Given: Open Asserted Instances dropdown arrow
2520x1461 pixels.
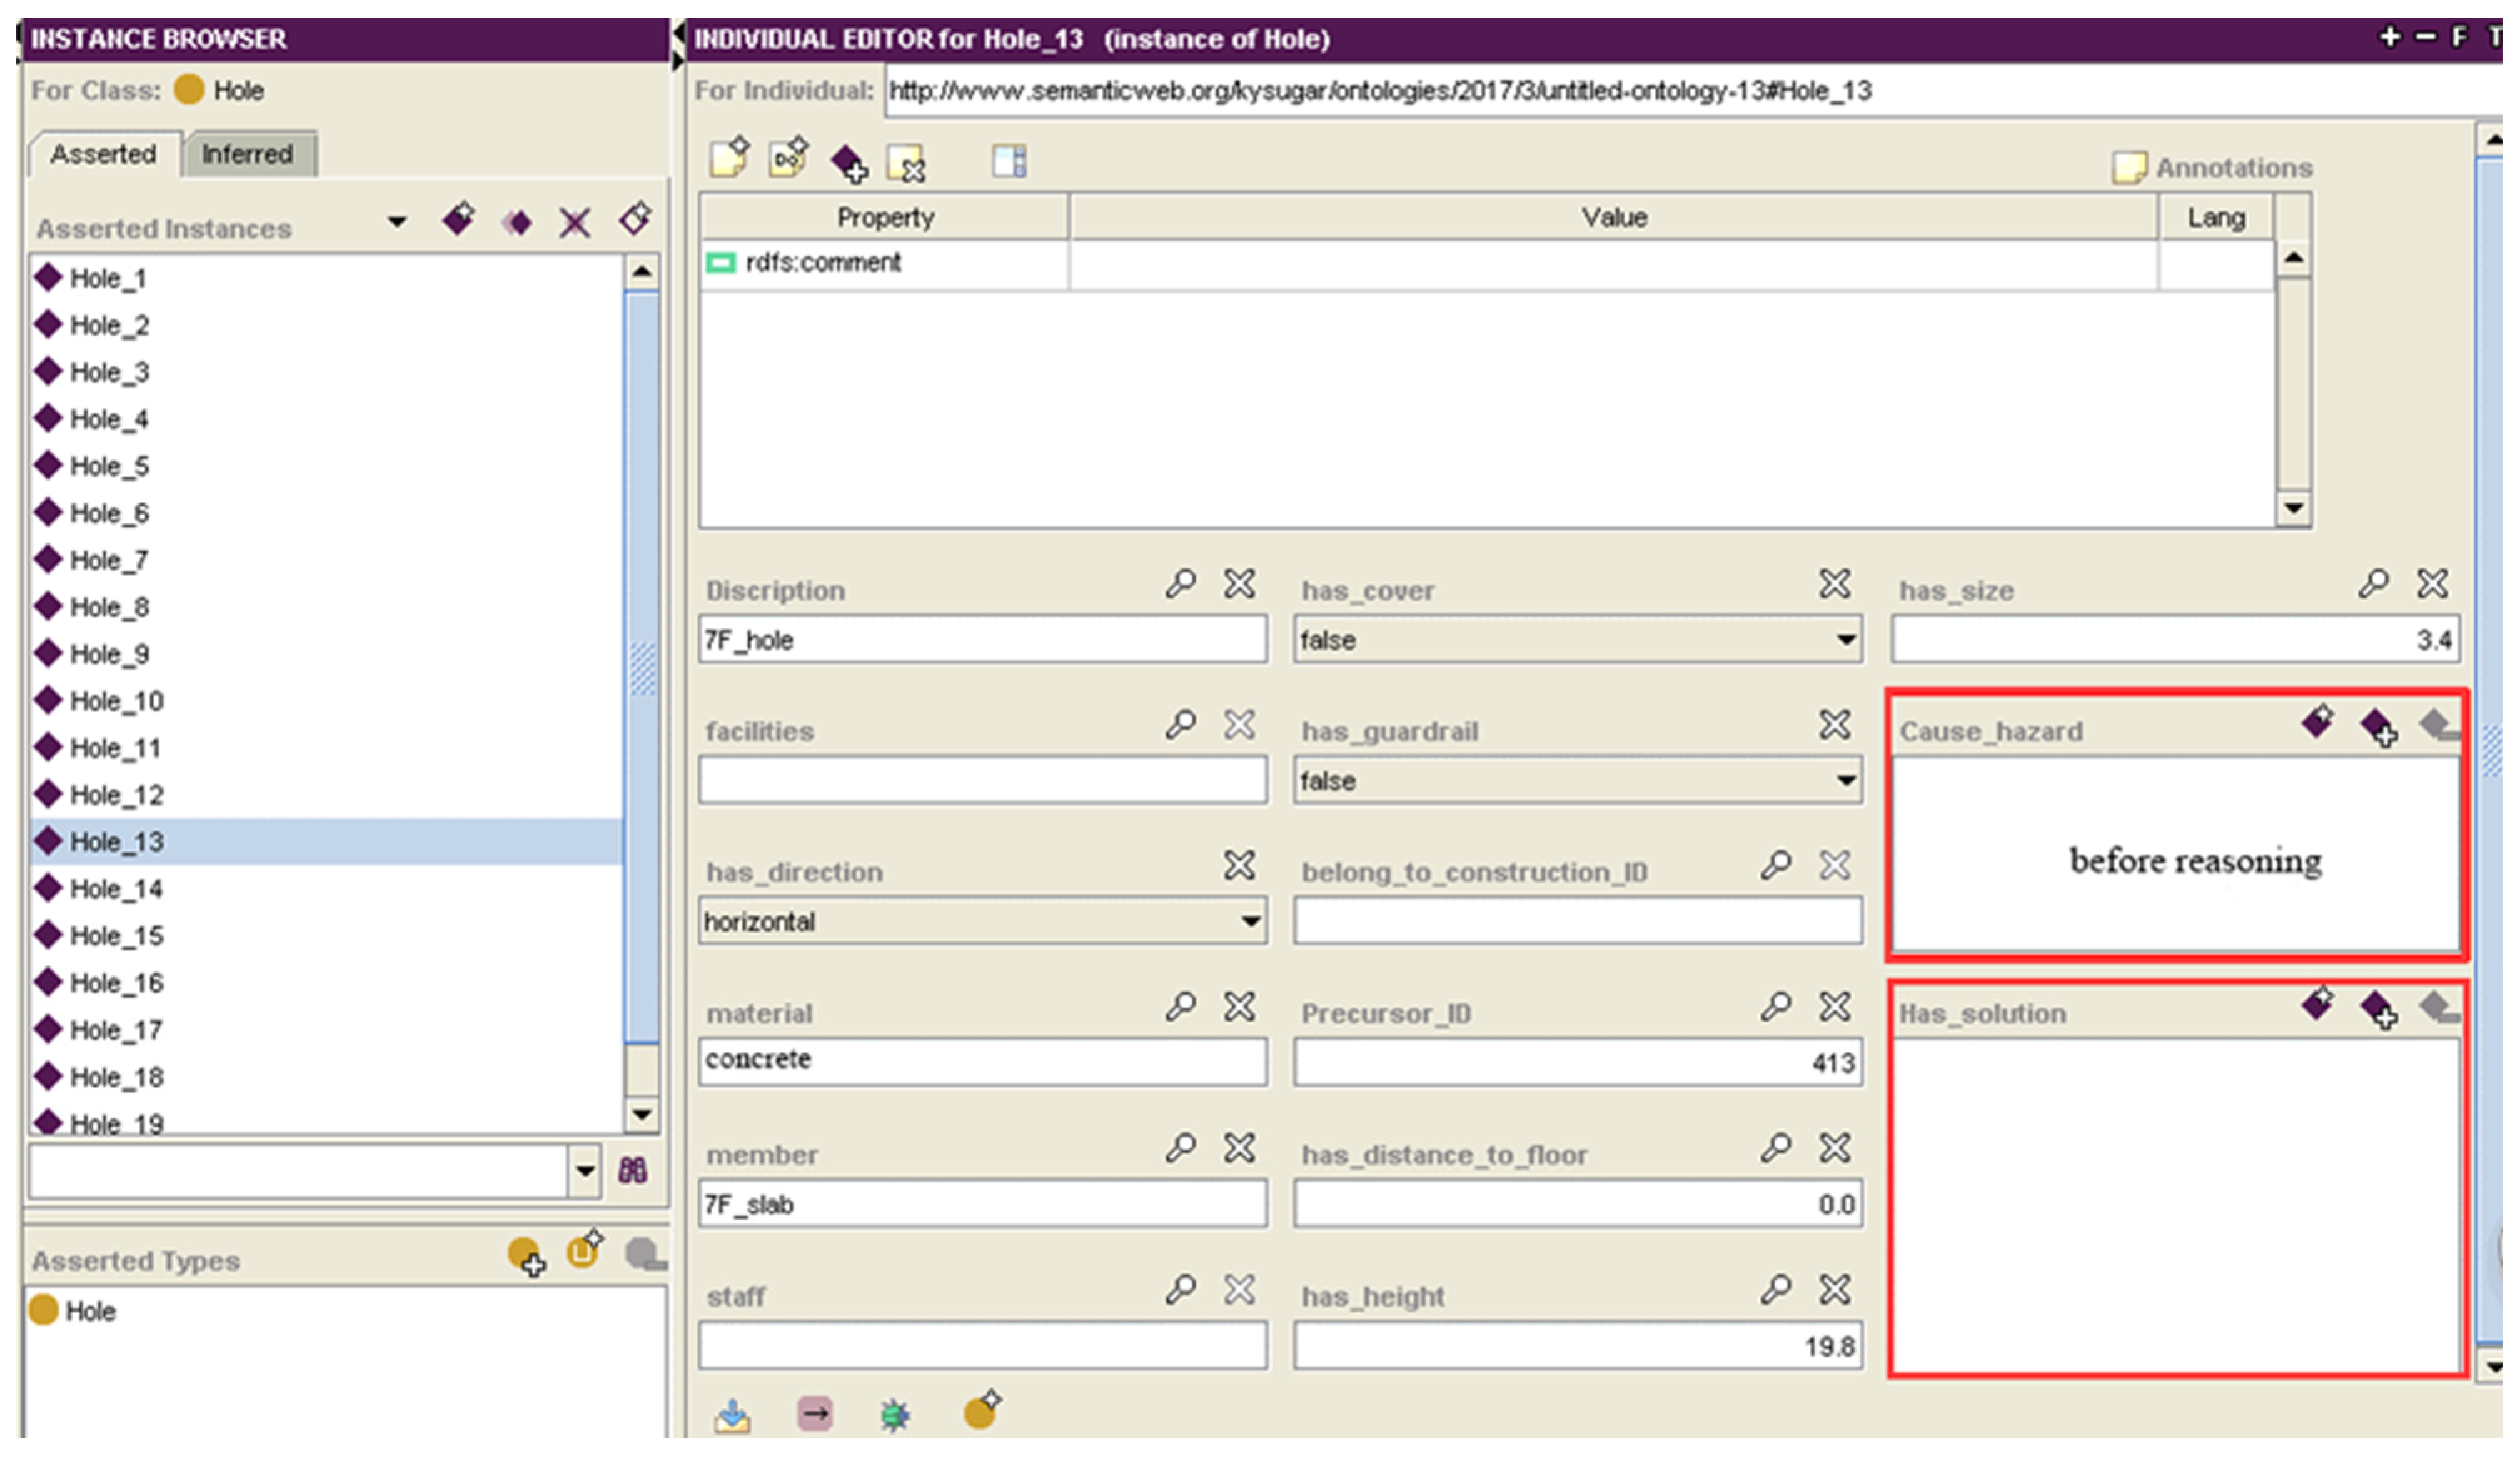Looking at the screenshot, I should click(x=397, y=222).
